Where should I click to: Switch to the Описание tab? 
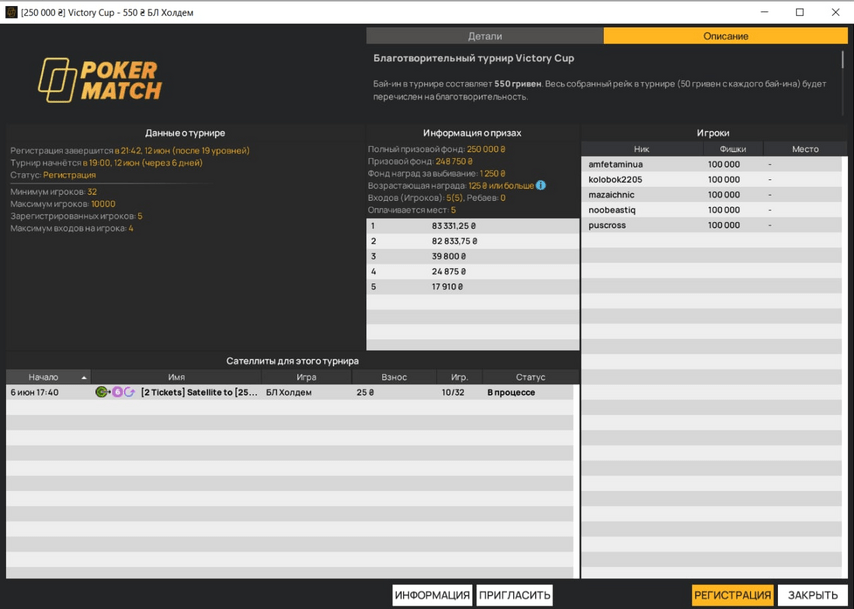725,36
